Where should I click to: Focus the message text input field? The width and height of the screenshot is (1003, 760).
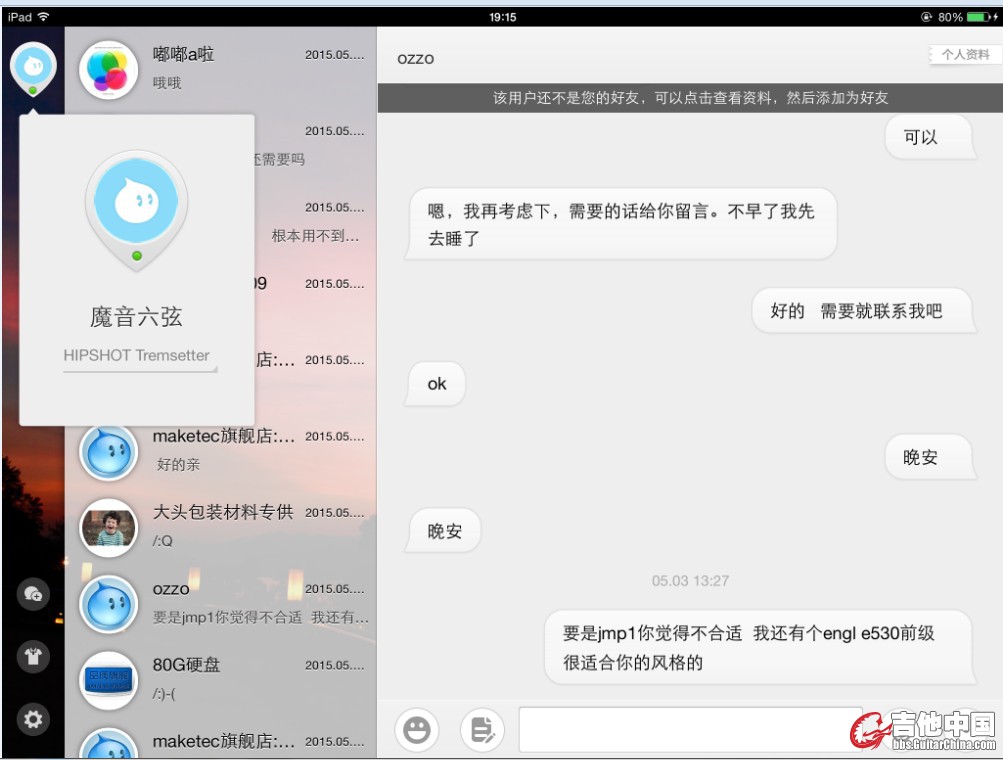(691, 729)
